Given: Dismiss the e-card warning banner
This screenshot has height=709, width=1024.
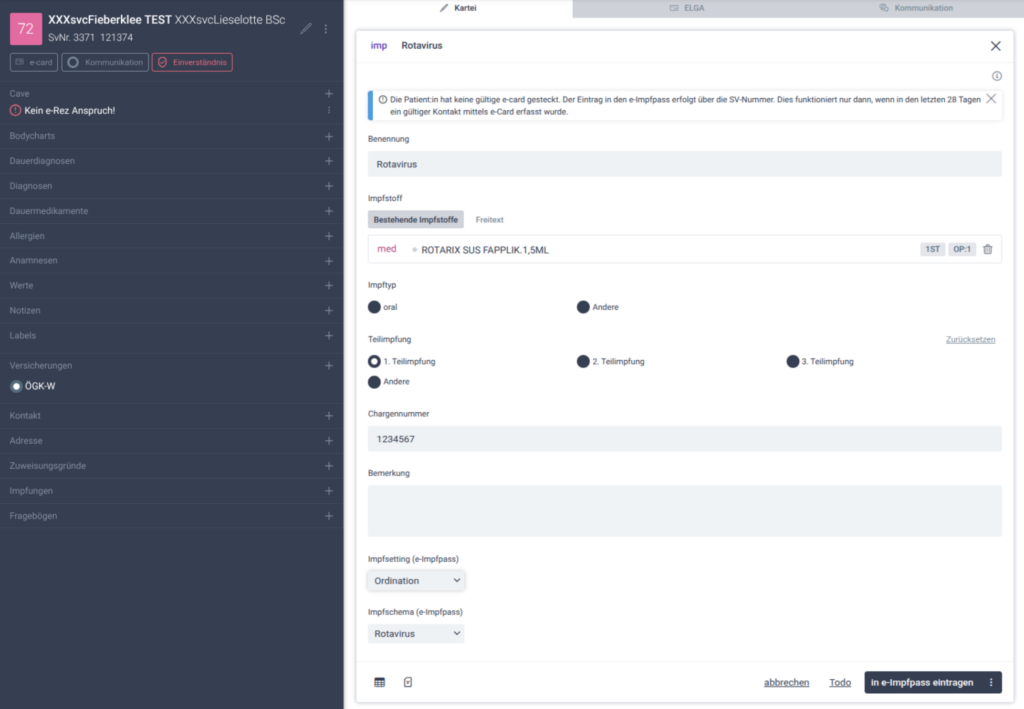Looking at the screenshot, I should coord(990,99).
